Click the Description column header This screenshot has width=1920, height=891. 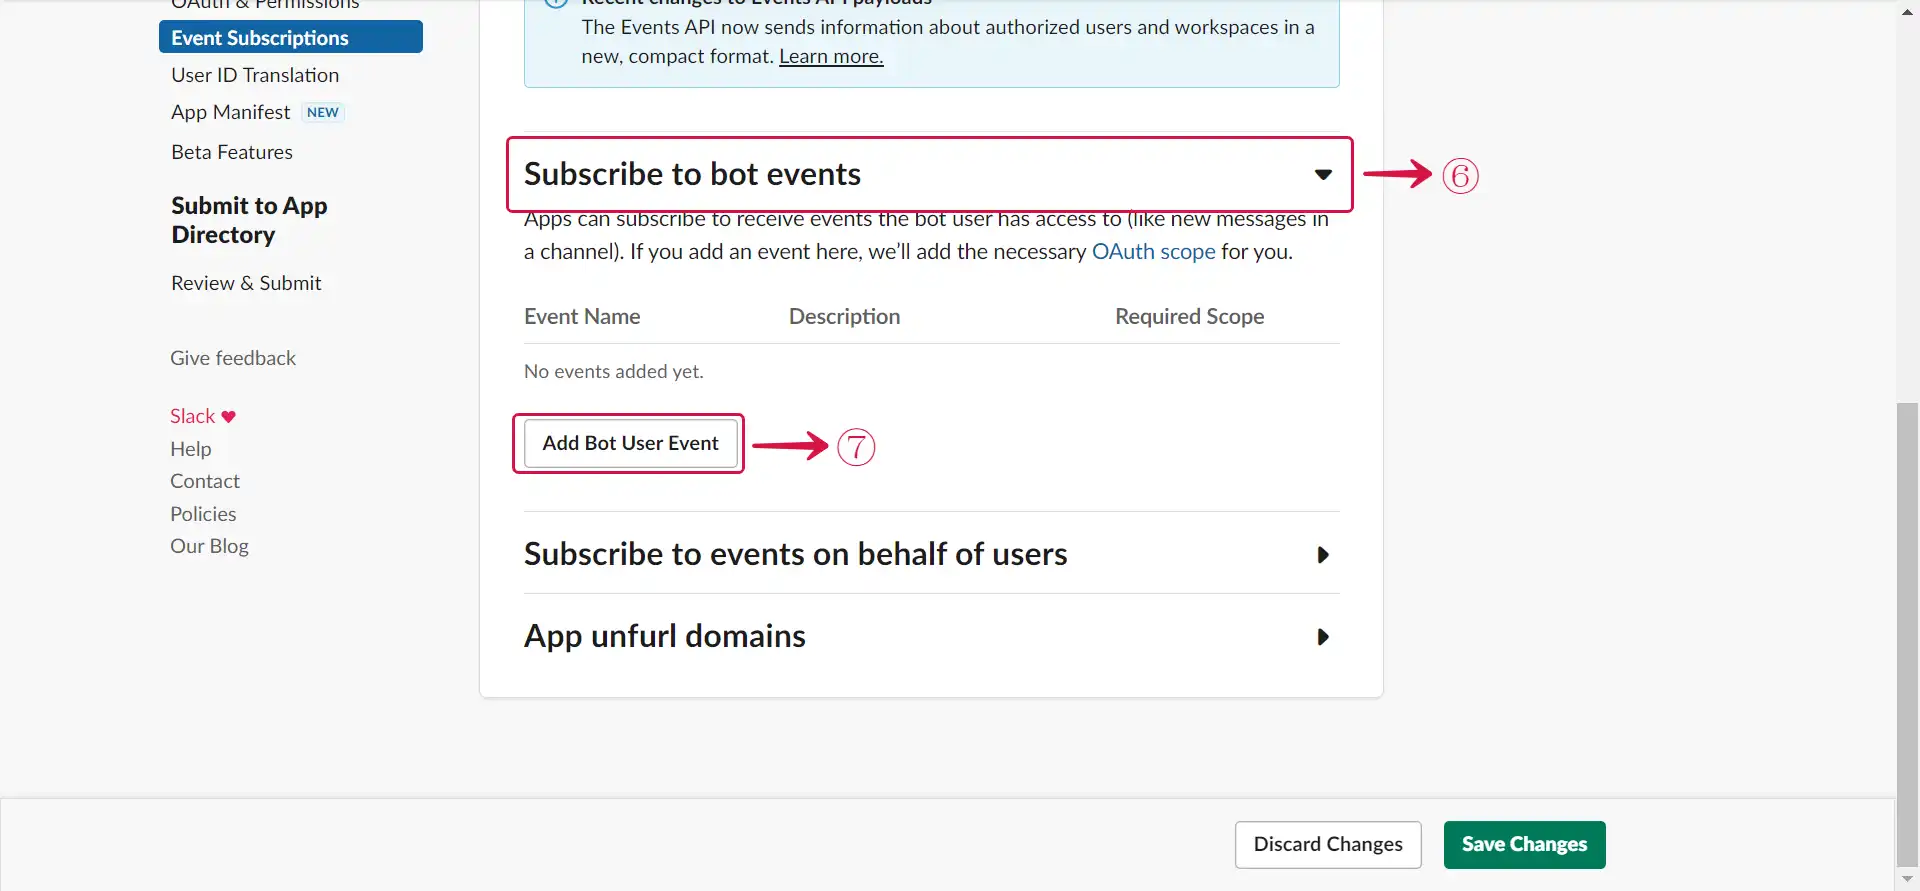(x=844, y=317)
